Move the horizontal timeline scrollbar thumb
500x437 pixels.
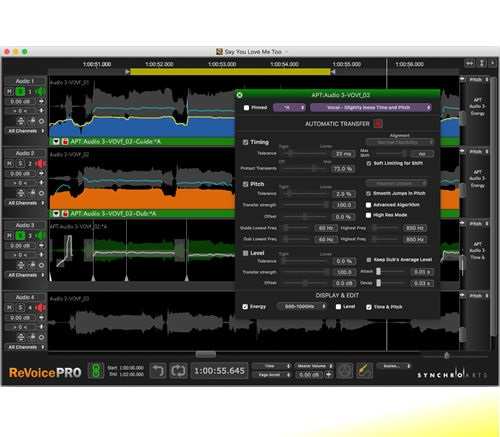coord(206,354)
